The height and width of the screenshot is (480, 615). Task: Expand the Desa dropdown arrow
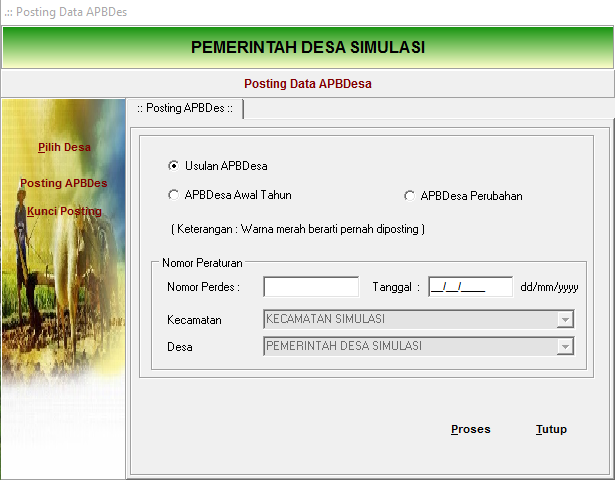coord(565,347)
